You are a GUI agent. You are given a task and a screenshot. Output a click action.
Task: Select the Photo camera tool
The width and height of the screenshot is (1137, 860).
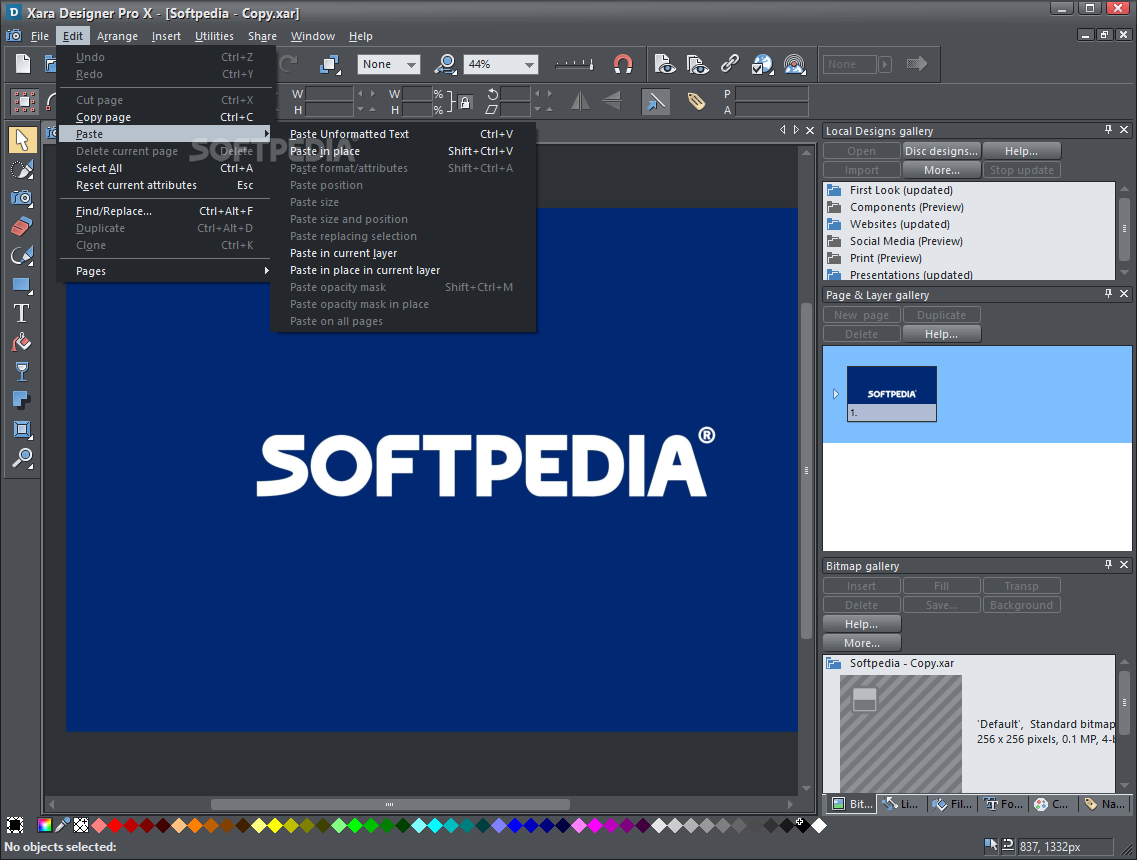(x=22, y=197)
